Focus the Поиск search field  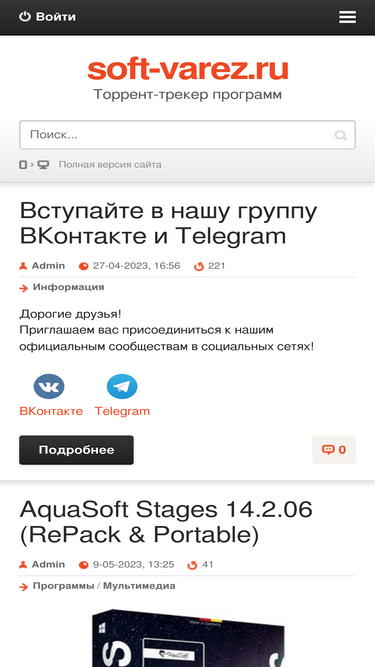(x=187, y=135)
